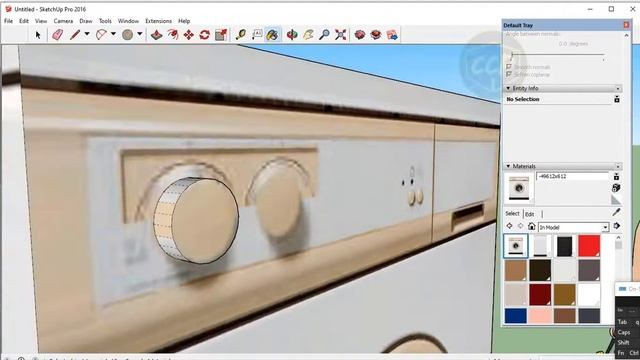Click Set Material to default icon
640x360 pixels.
(x=616, y=200)
